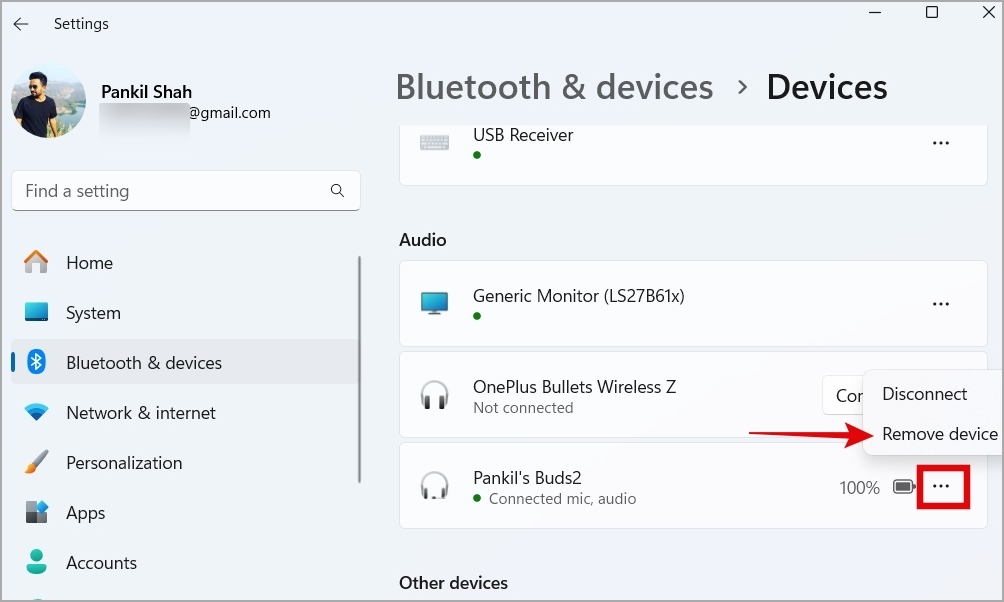This screenshot has width=1004, height=602.
Task: Click the Apps icon in sidebar
Action: [37, 513]
